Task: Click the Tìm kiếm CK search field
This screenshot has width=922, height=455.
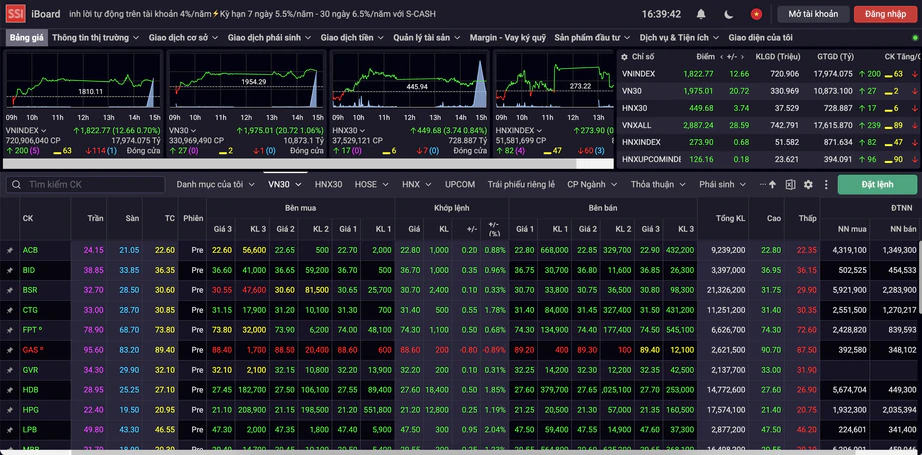Action: pos(86,185)
